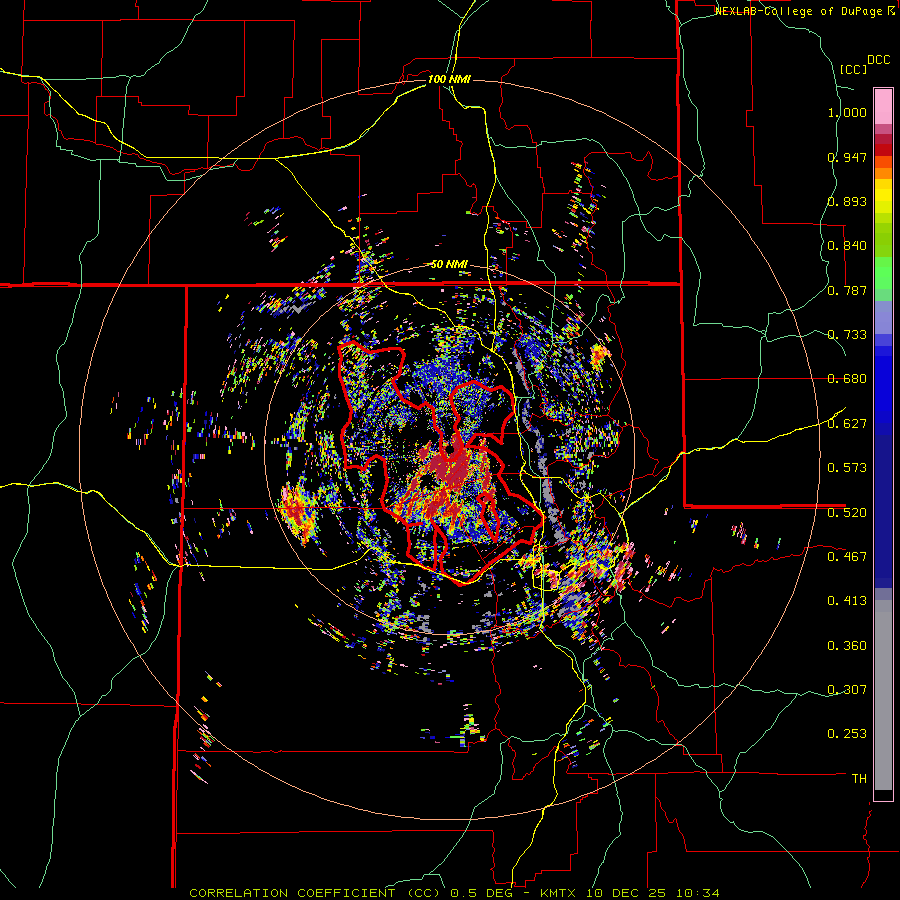Select the 1.000 value on the scale
This screenshot has height=900, width=900.
tap(847, 113)
